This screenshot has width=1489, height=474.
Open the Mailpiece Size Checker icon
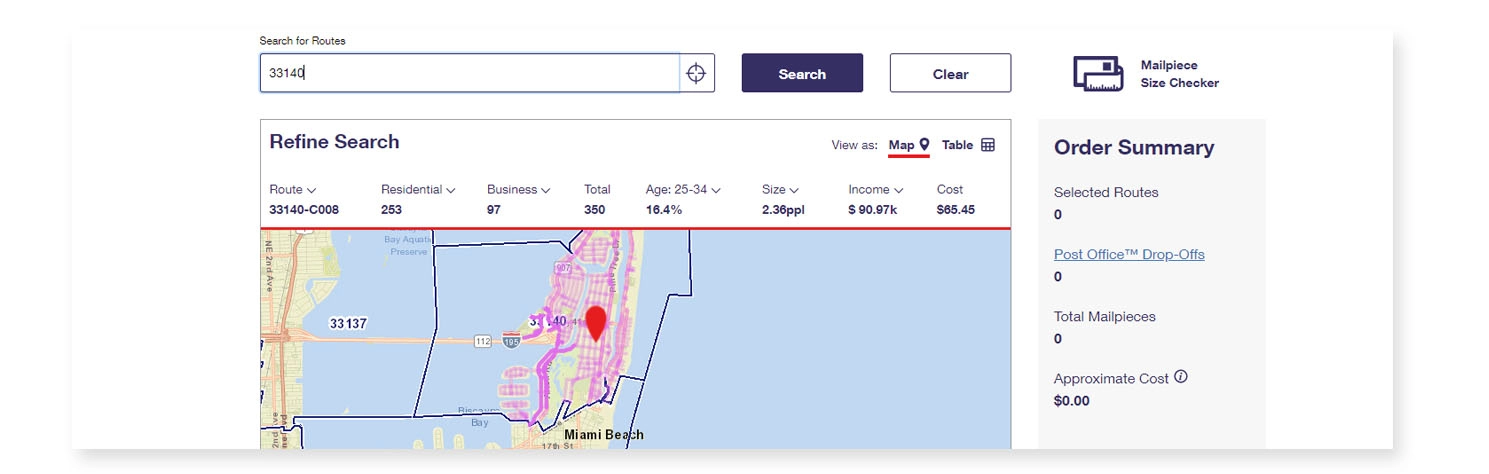coord(1098,74)
